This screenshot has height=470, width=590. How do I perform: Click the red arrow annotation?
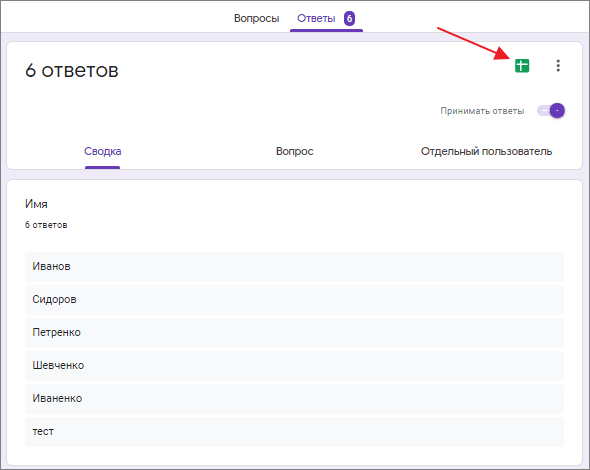coord(473,43)
